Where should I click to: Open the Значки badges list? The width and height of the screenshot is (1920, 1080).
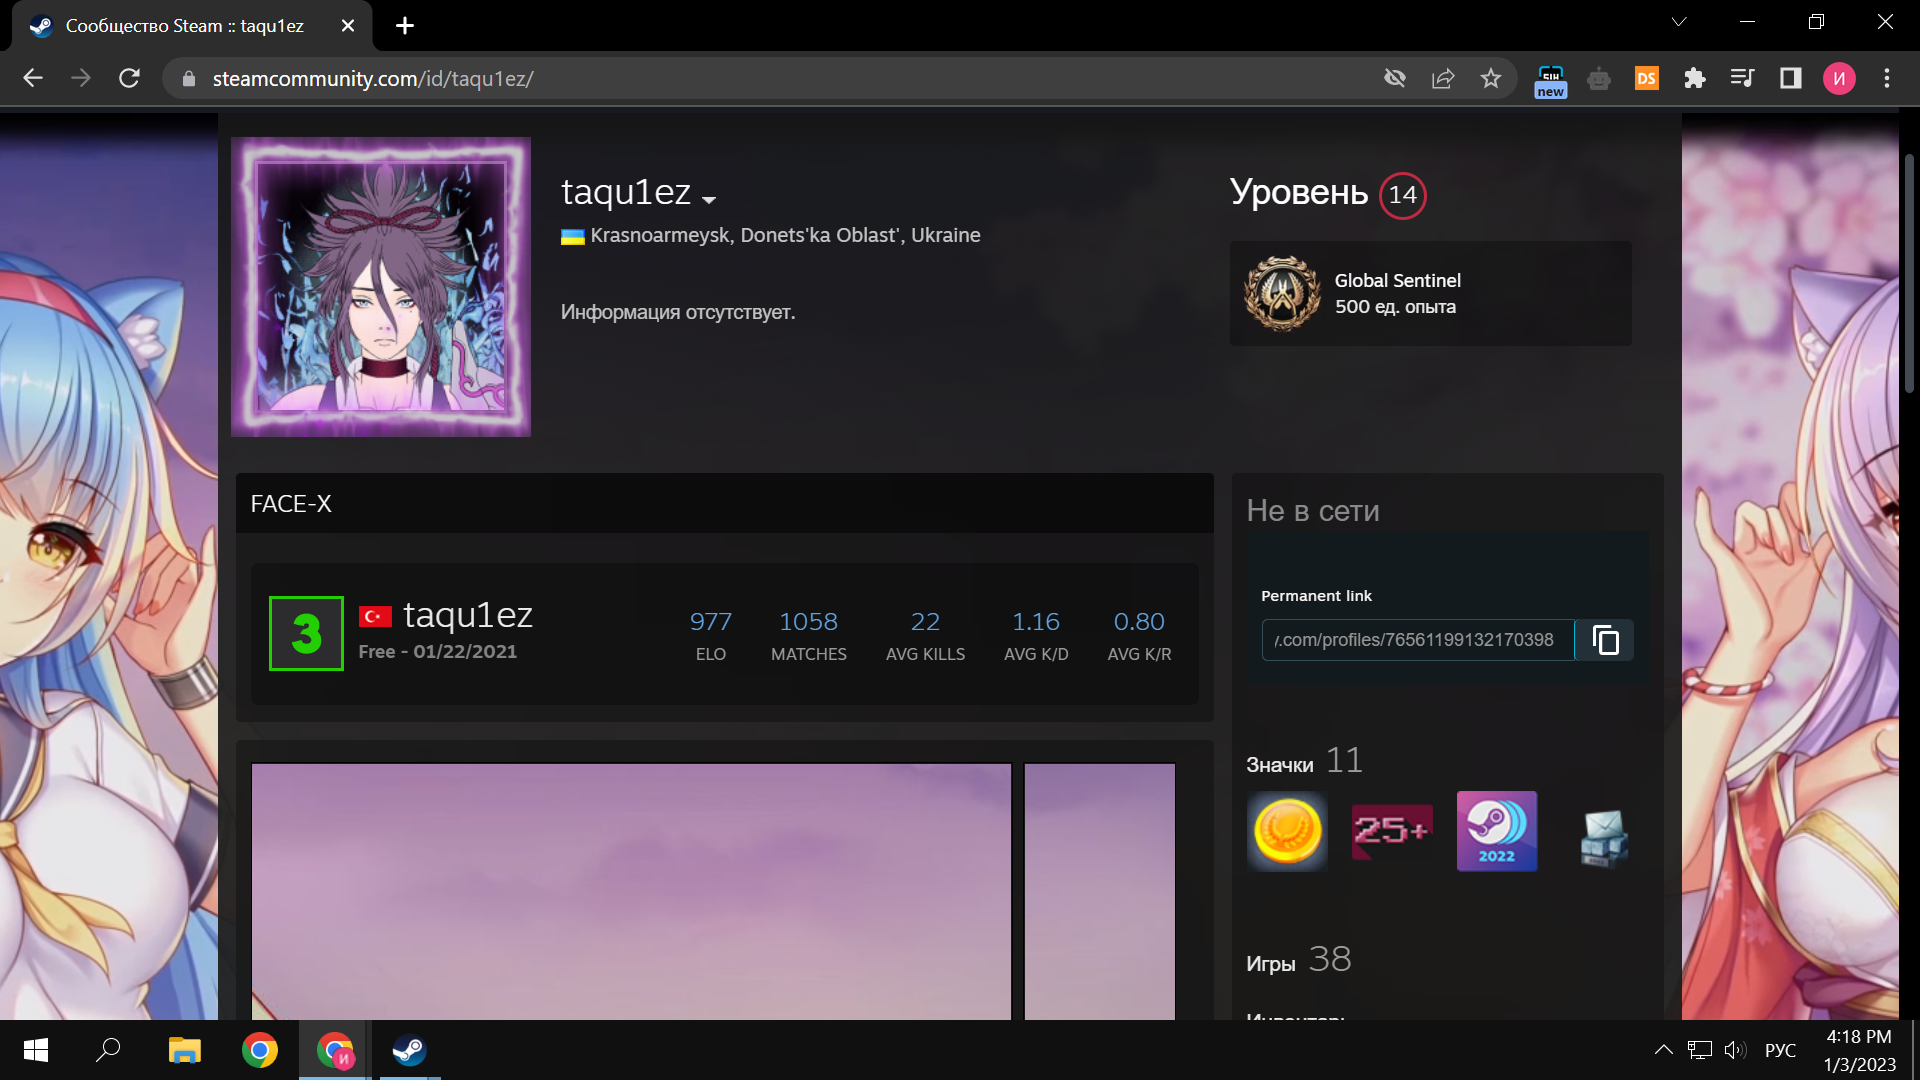[x=1304, y=762]
